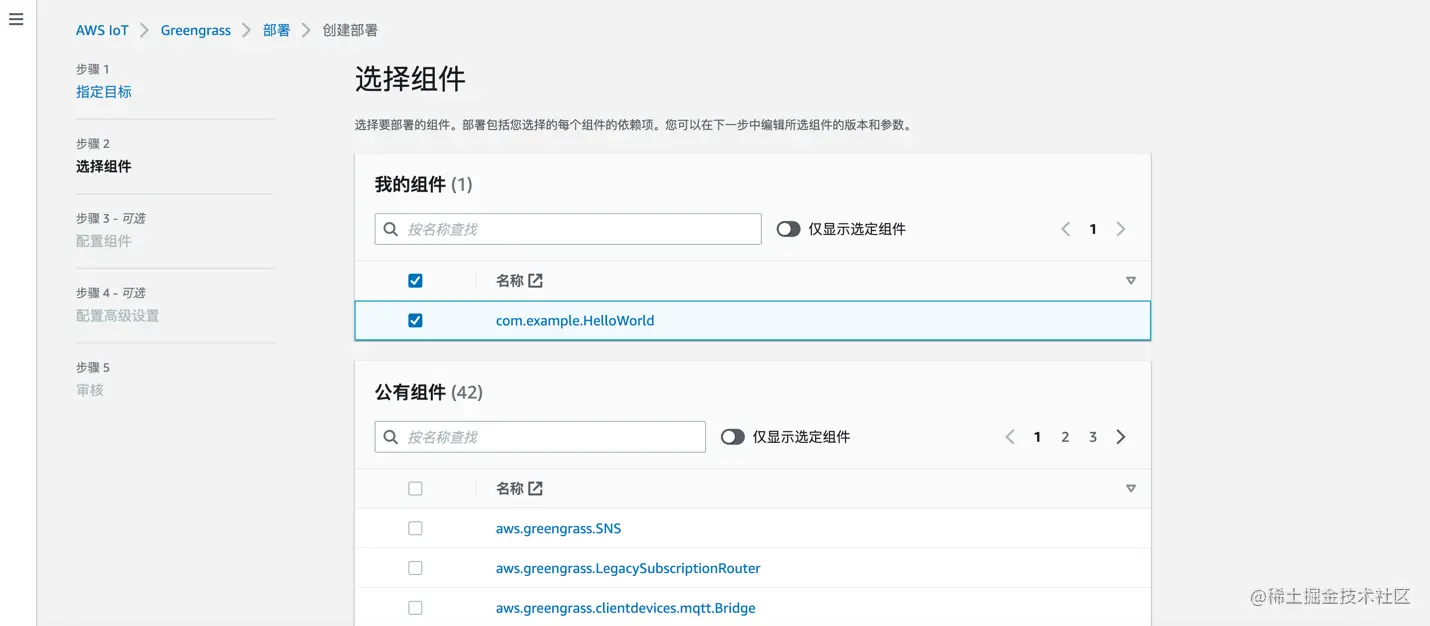The width and height of the screenshot is (1430, 626).
Task: Toggle the select-all checkbox in 我的组件
Action: click(415, 281)
